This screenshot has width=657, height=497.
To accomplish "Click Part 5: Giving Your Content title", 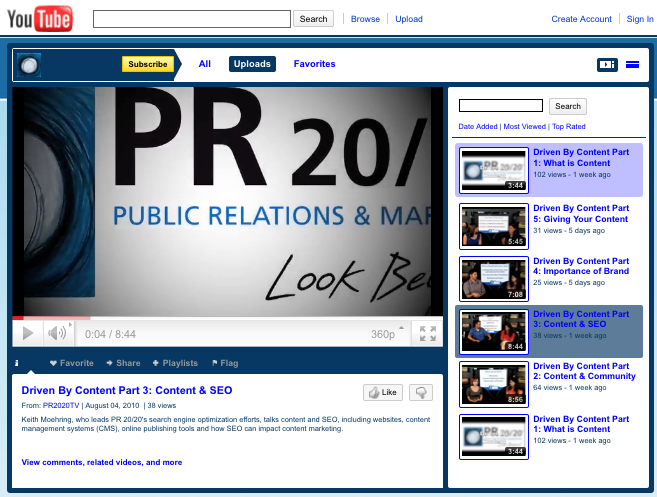I will click(x=581, y=213).
